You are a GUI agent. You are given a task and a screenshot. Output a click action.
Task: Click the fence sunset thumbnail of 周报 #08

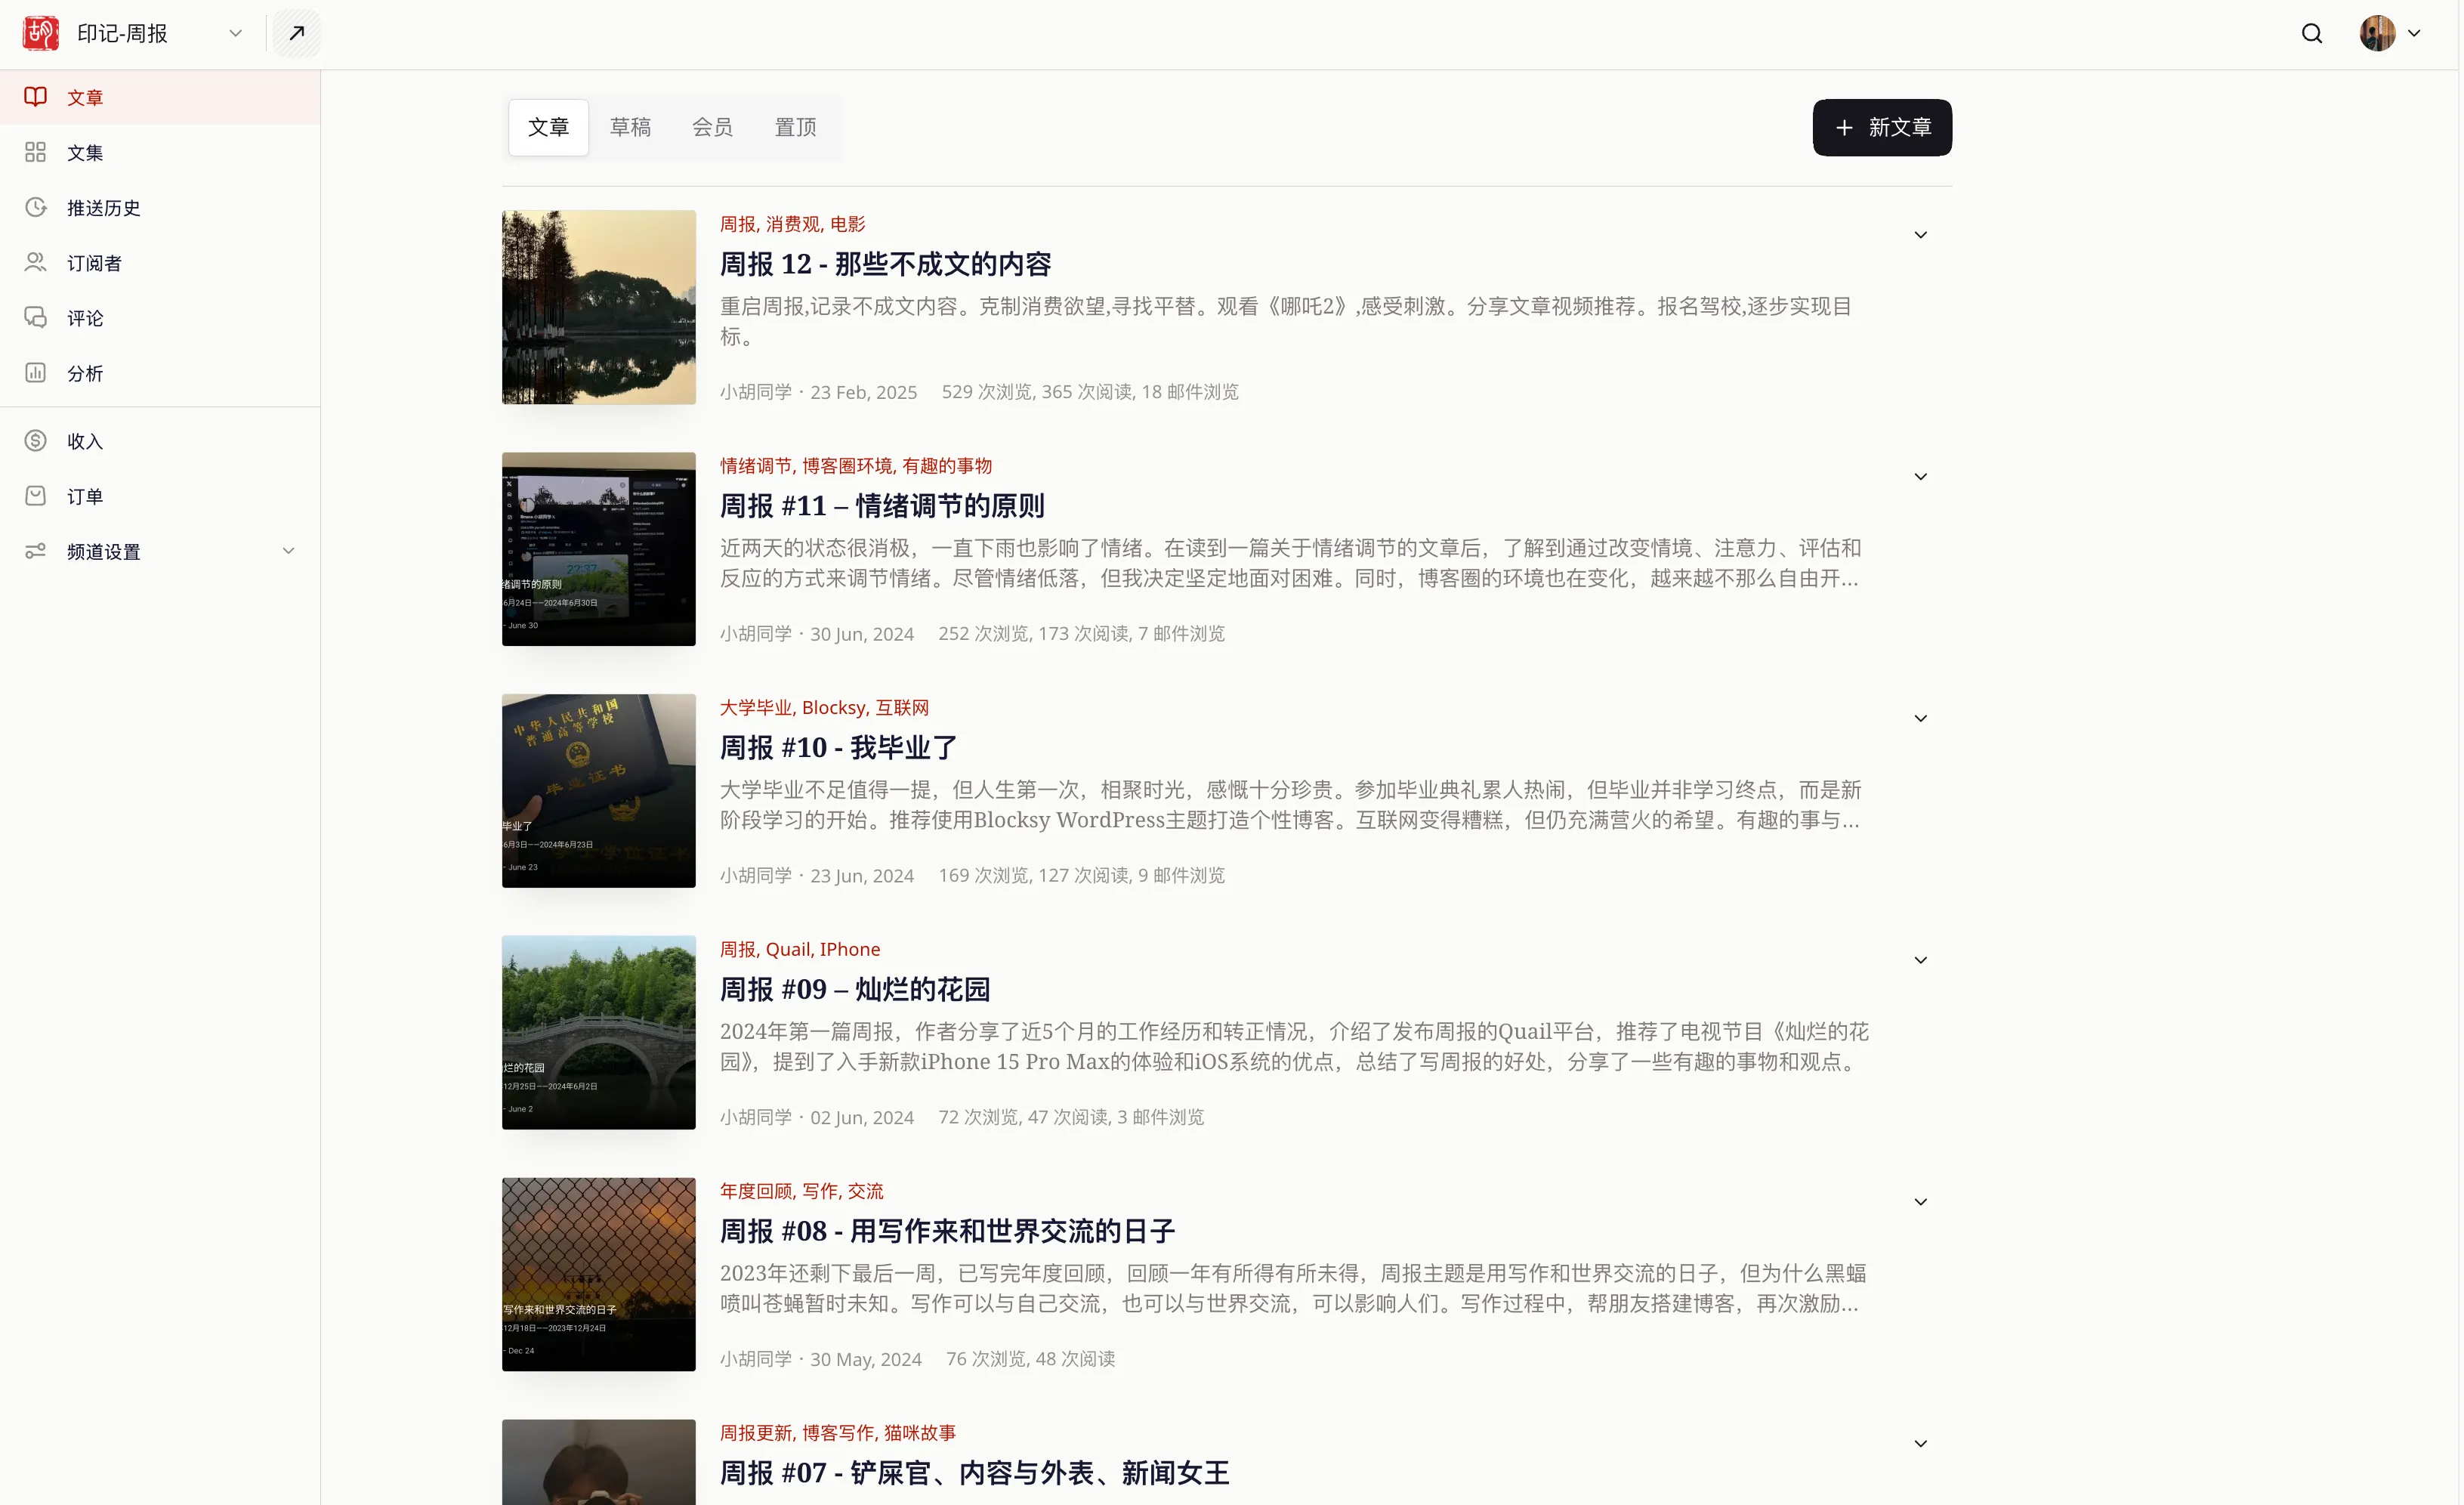[598, 1274]
